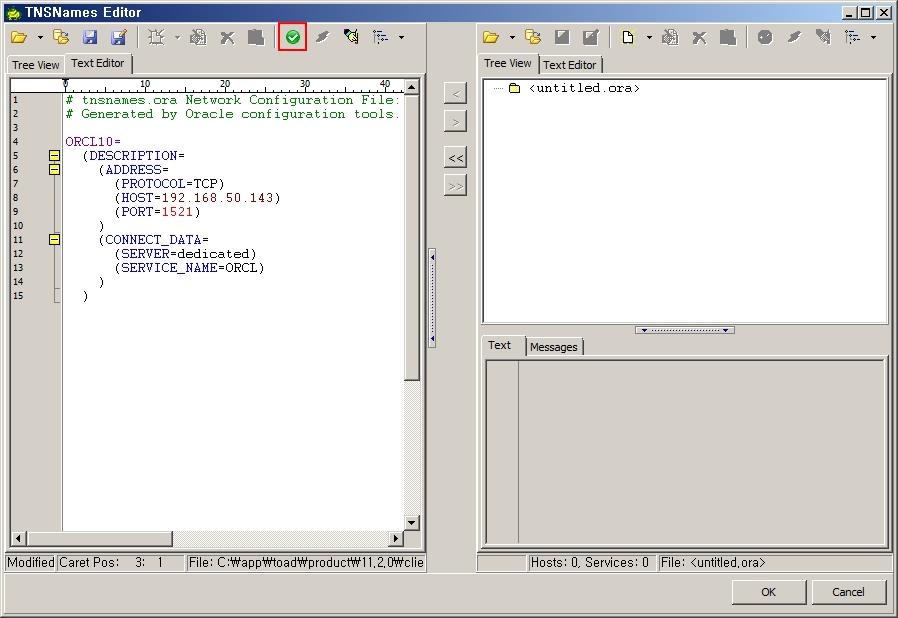Click the left editor's horizontal scrollbar thumb
The image size is (898, 618).
[x=98, y=539]
